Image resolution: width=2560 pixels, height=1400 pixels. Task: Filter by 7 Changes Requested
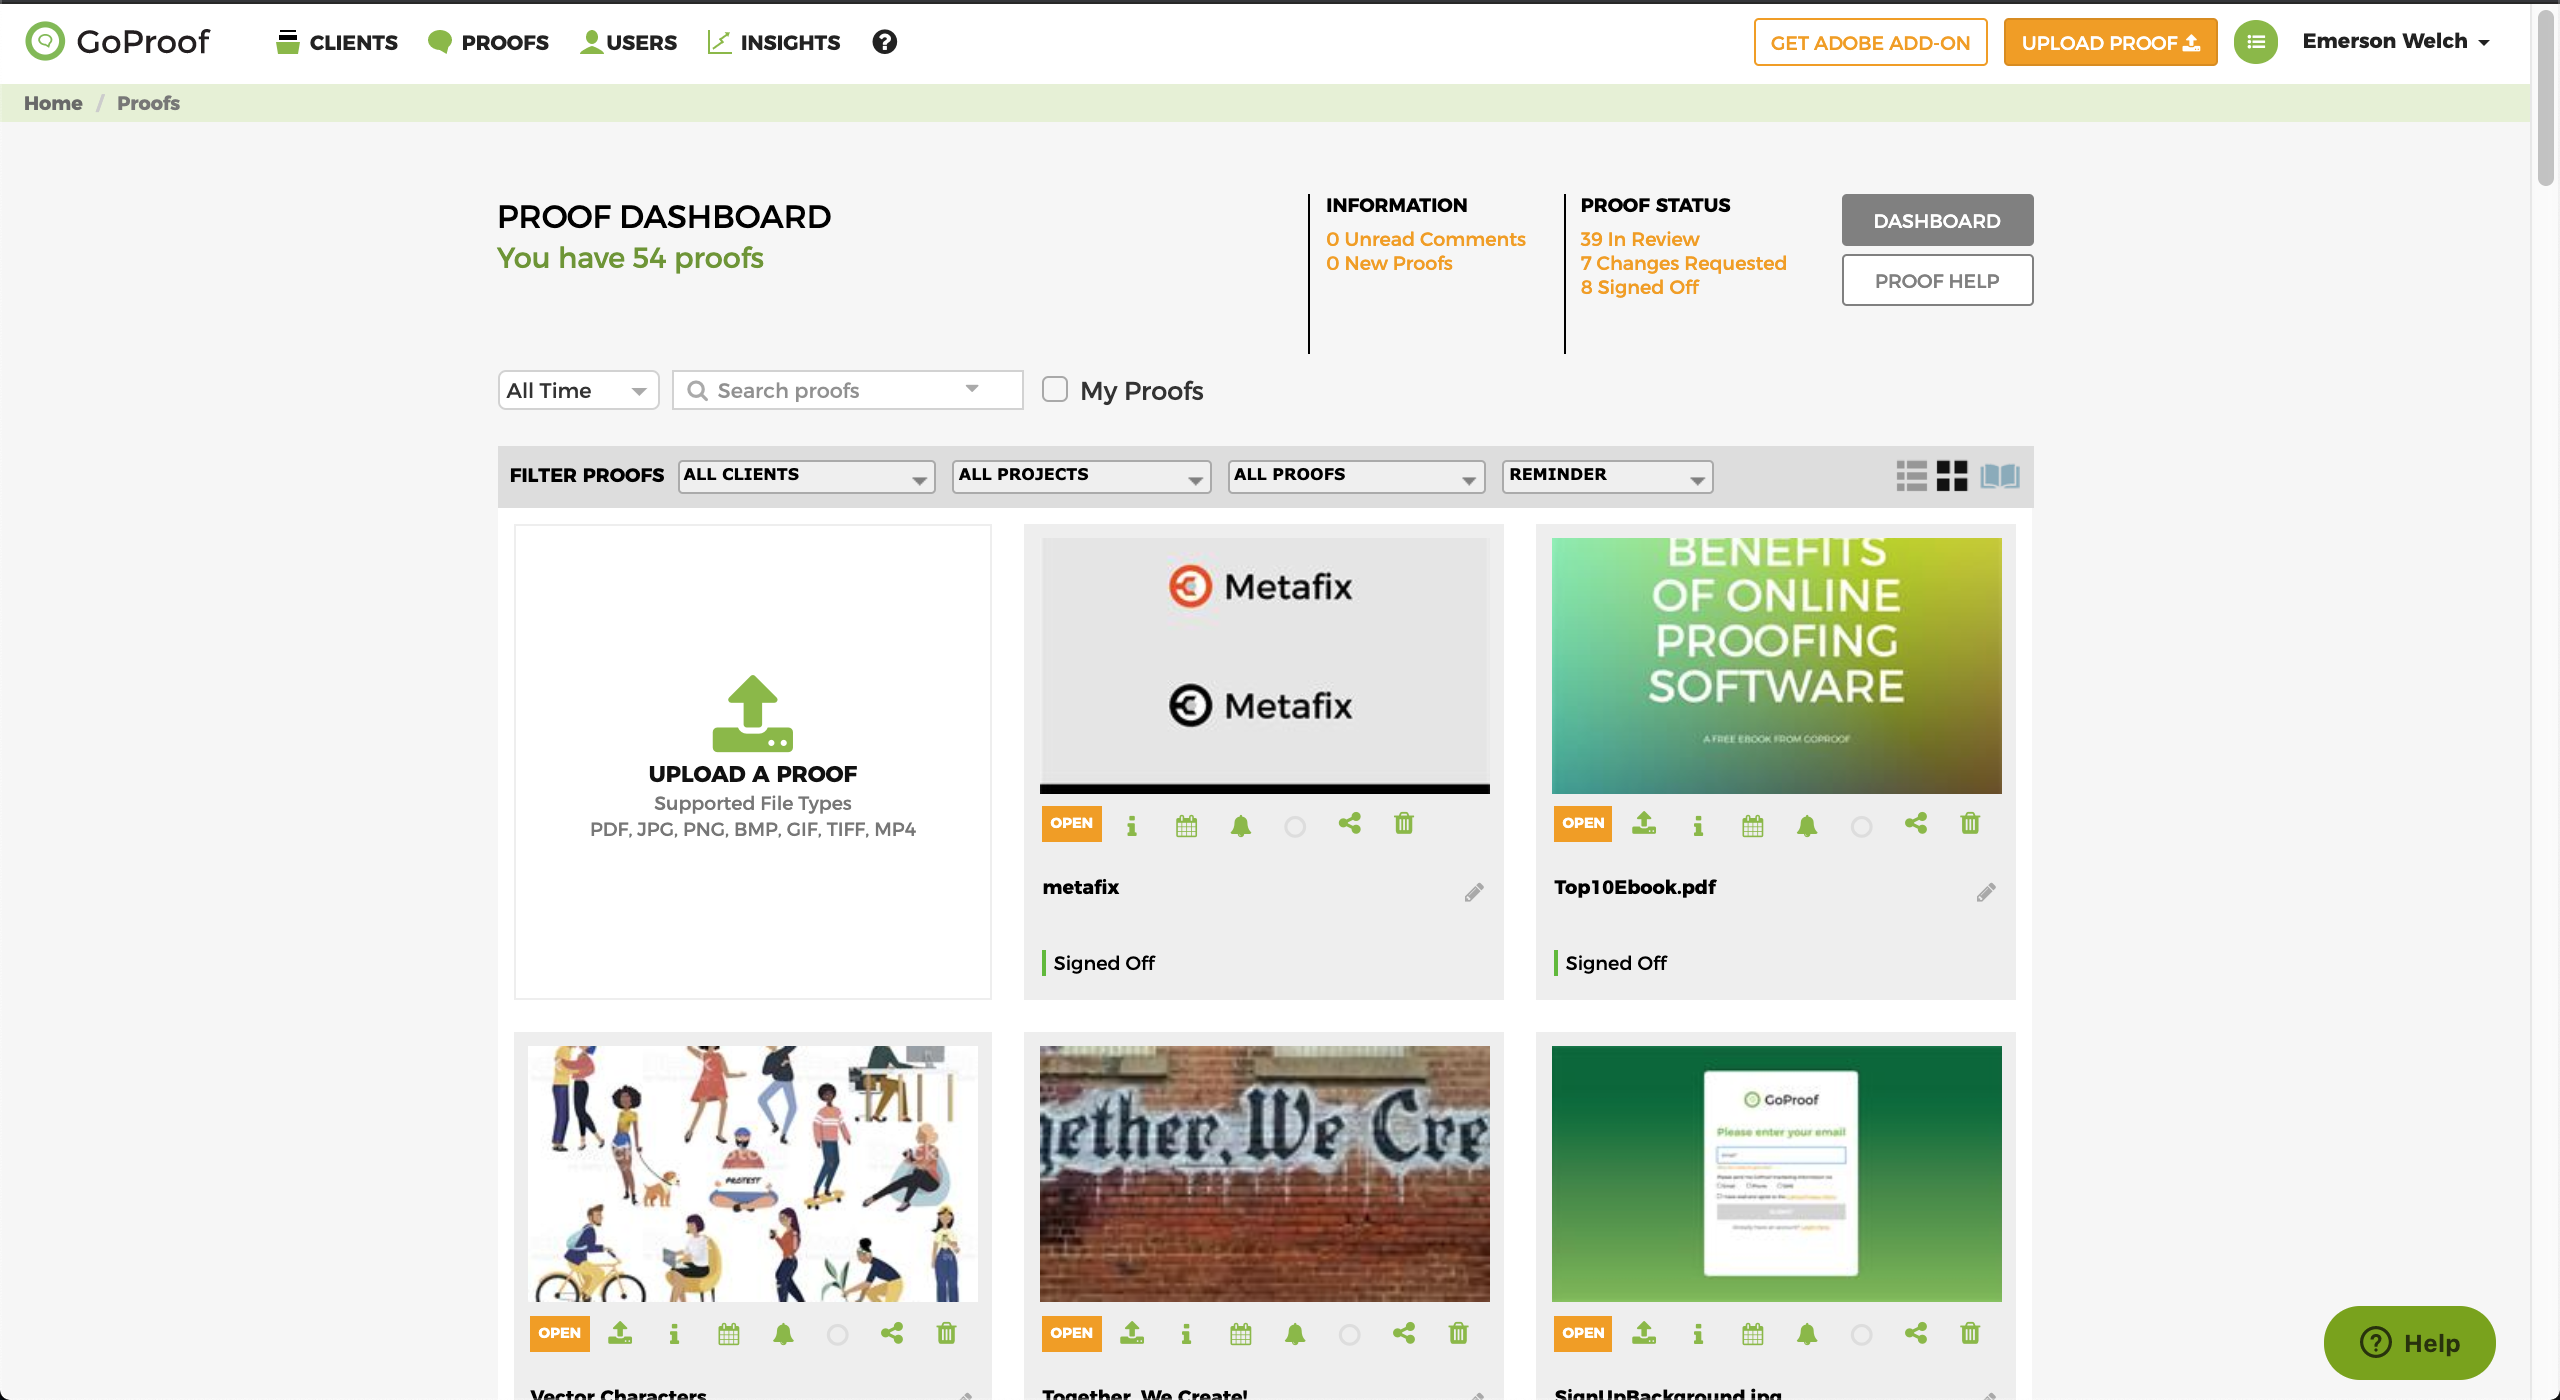(1683, 263)
